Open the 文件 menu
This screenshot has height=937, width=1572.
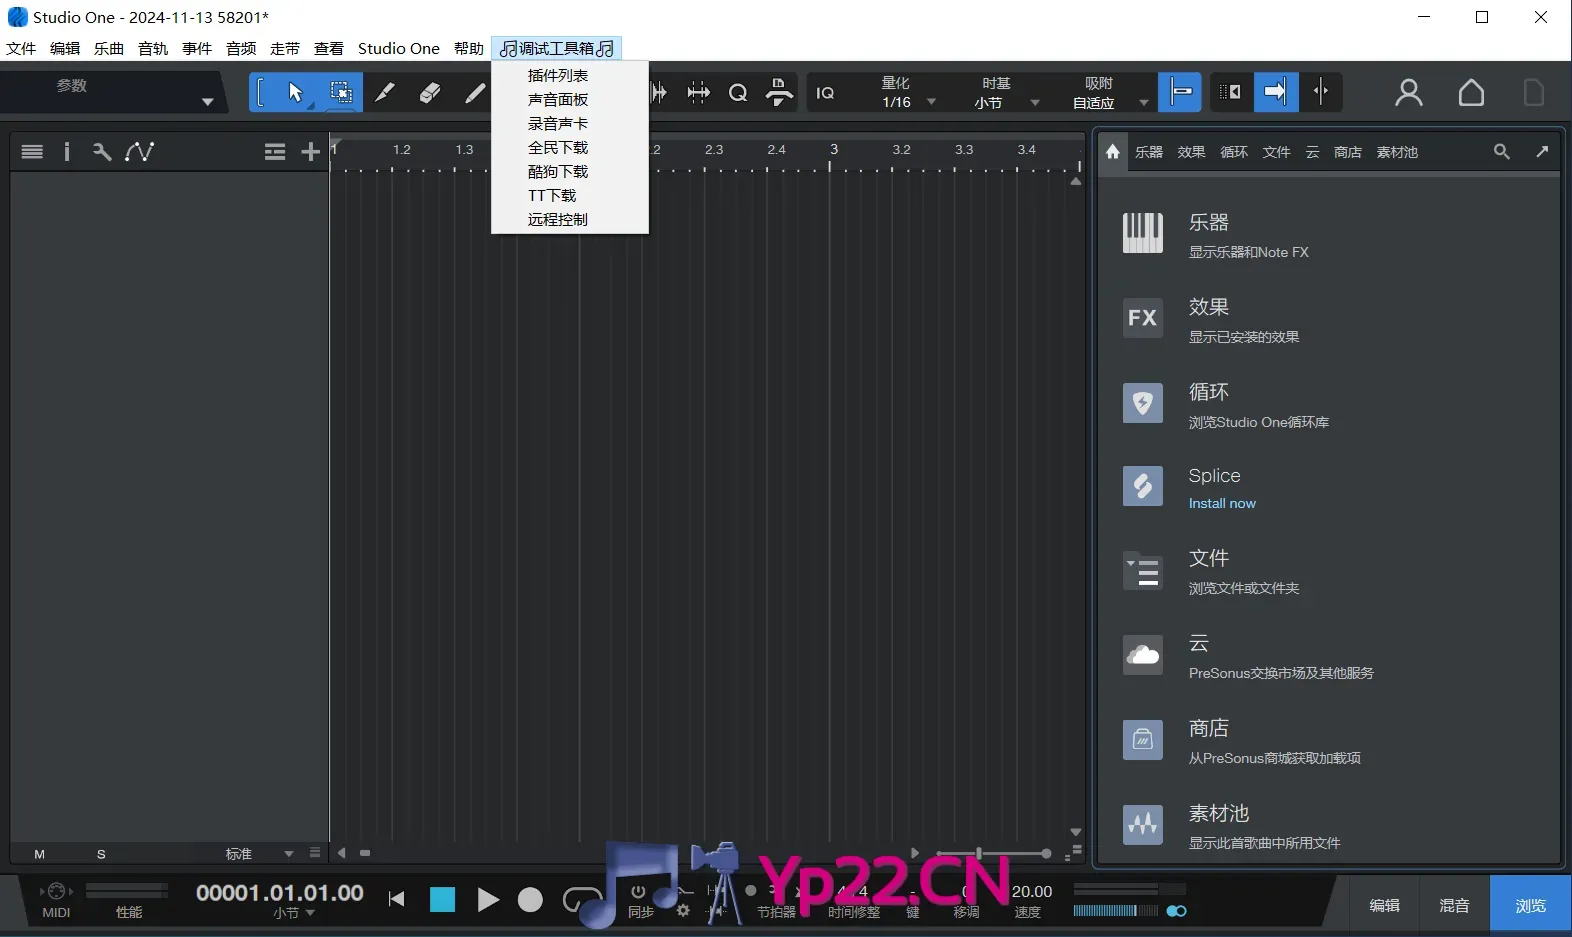21,48
